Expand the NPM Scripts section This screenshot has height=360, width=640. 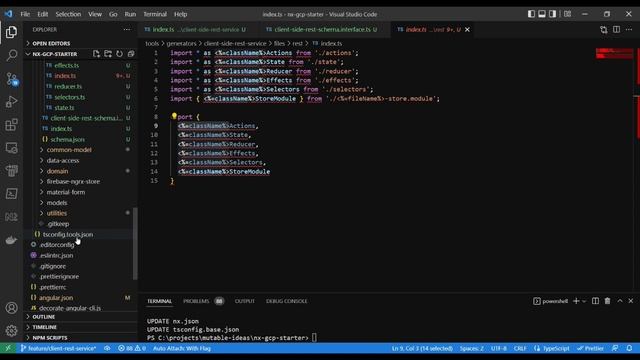coord(81,338)
